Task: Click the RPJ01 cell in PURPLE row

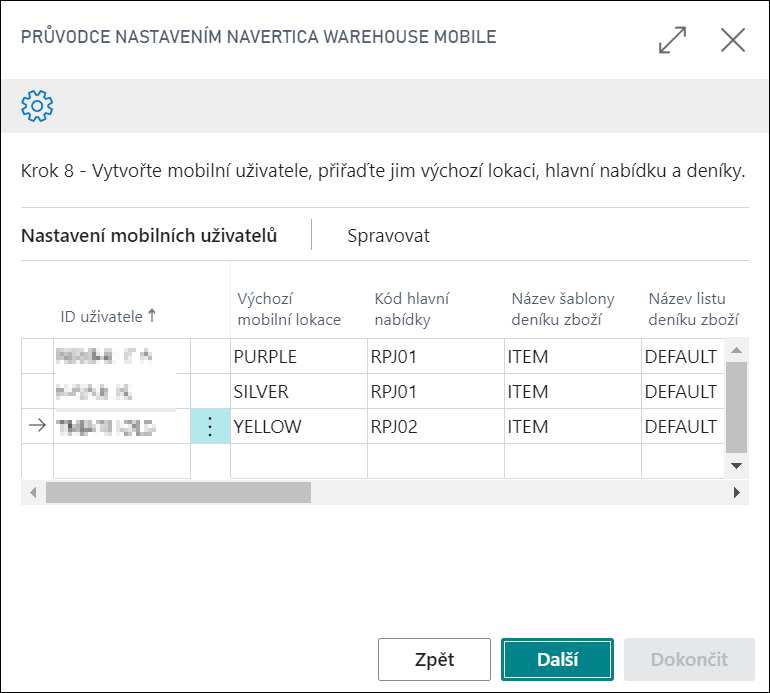Action: (x=436, y=356)
